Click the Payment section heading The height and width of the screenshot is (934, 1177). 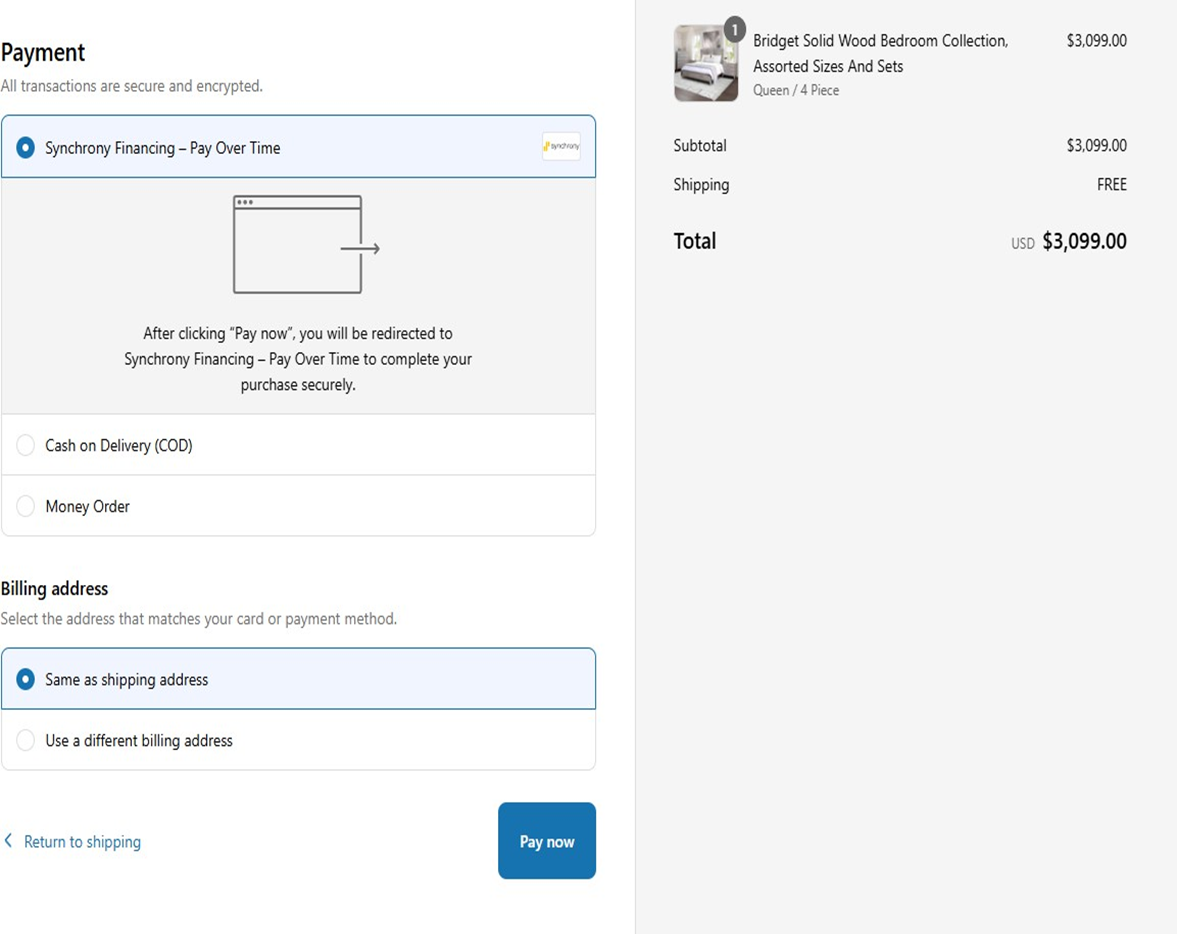pyautogui.click(x=43, y=53)
